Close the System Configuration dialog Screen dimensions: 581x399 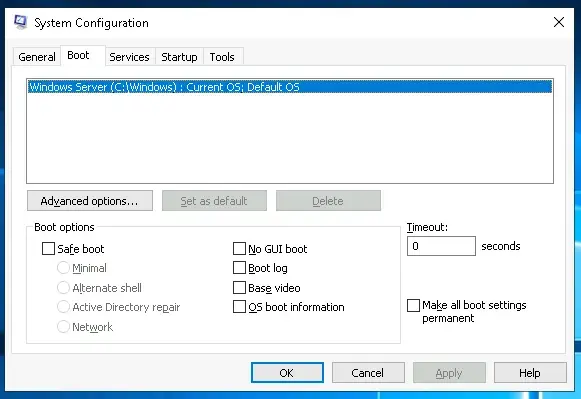(x=559, y=22)
